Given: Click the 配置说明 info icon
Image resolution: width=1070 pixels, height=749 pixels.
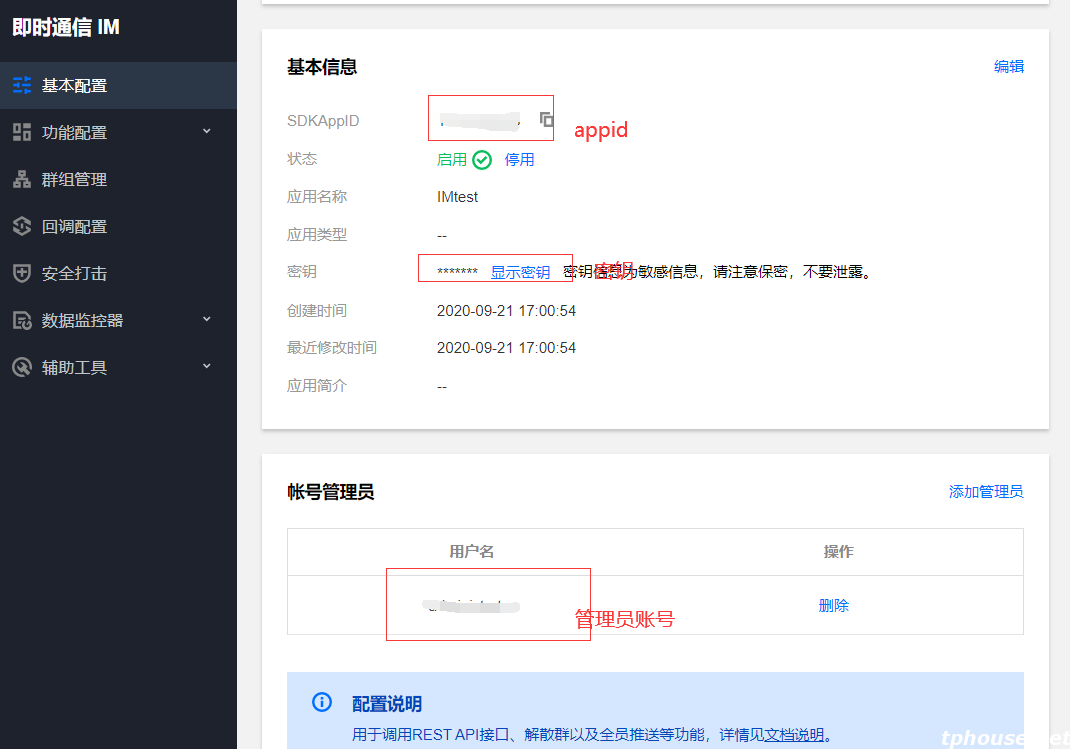Looking at the screenshot, I should point(322,702).
